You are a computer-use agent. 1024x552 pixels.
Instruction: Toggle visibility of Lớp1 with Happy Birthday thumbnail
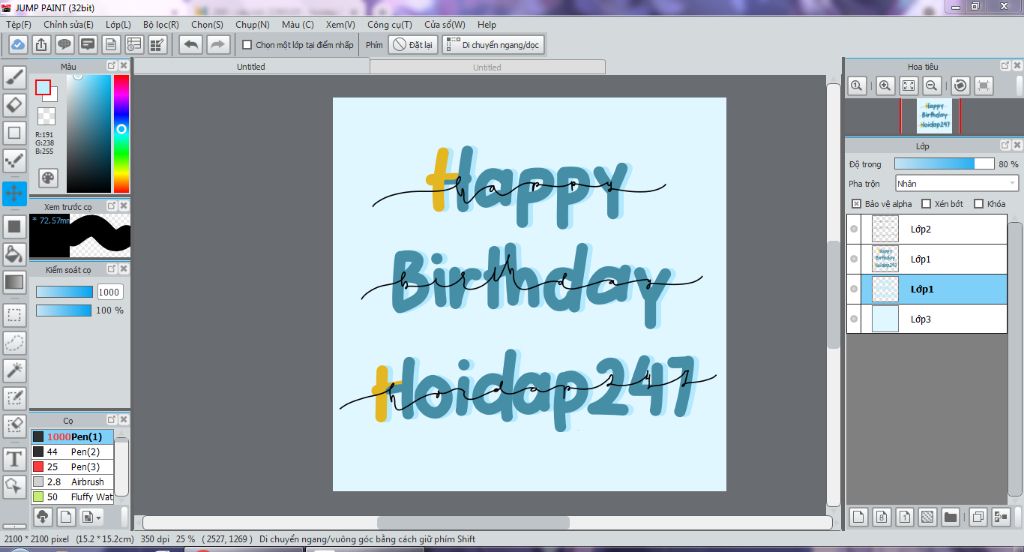click(854, 259)
